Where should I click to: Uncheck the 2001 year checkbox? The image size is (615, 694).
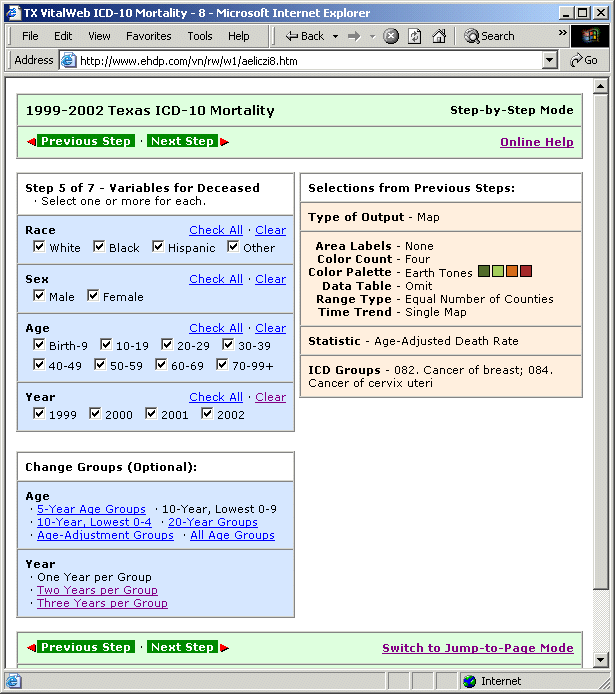coord(152,414)
